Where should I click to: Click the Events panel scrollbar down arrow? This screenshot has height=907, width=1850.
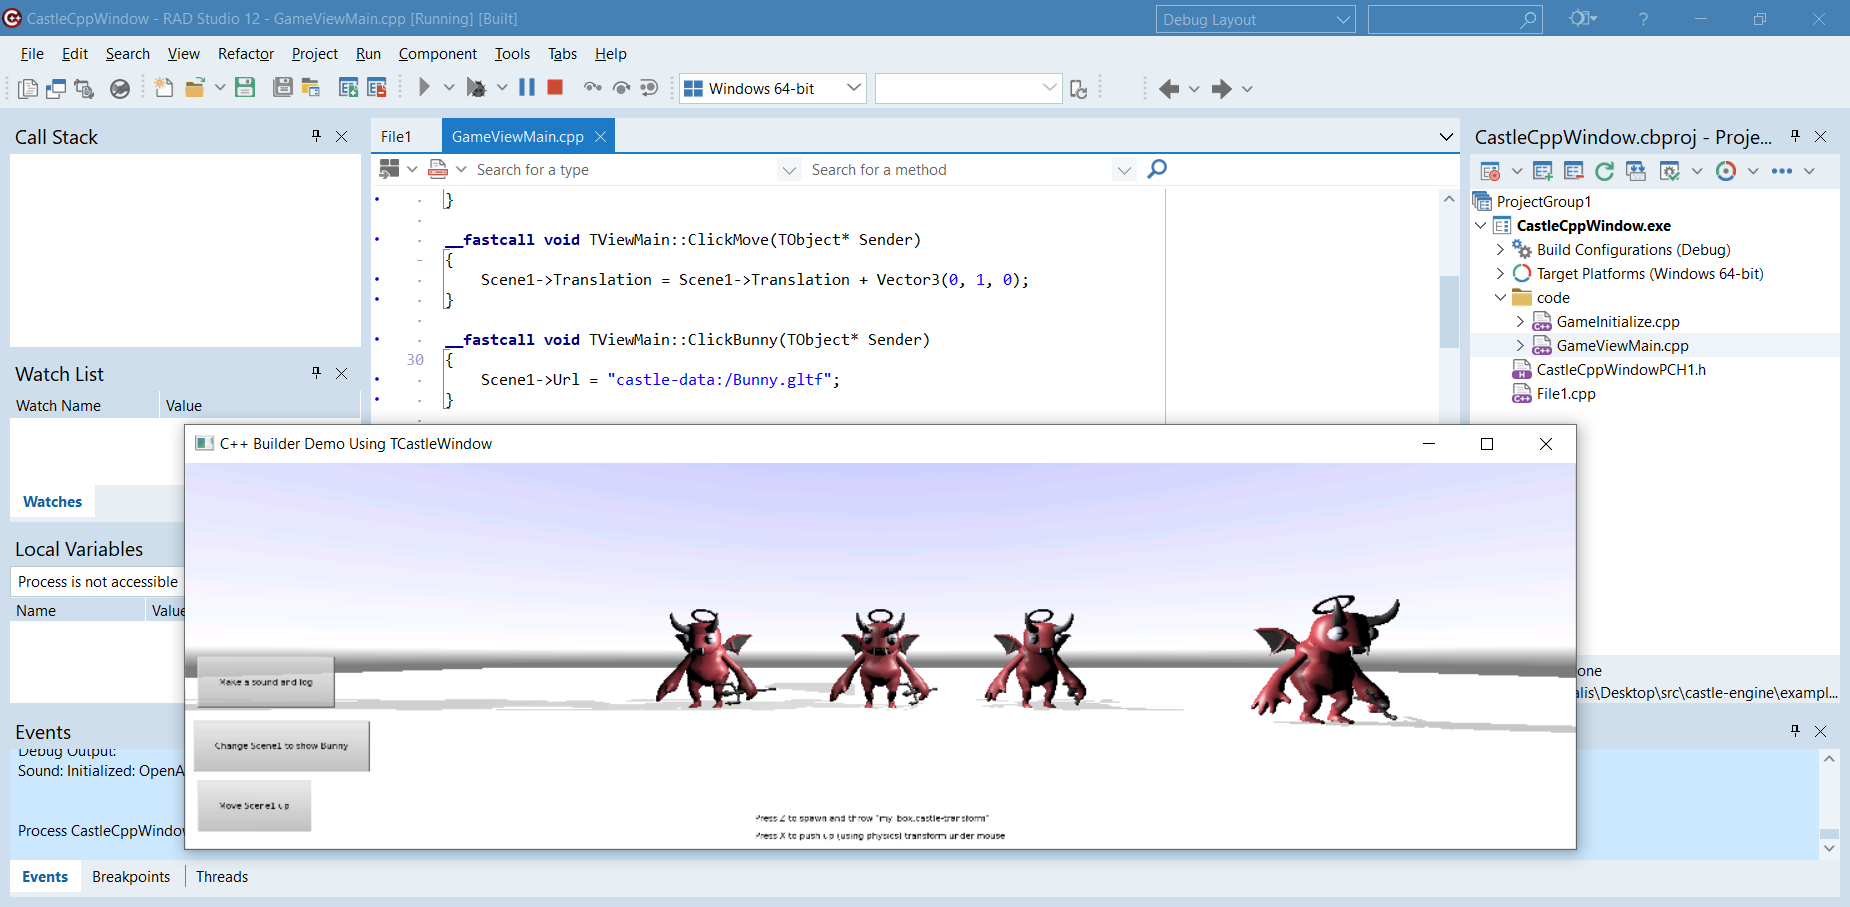pyautogui.click(x=1829, y=849)
